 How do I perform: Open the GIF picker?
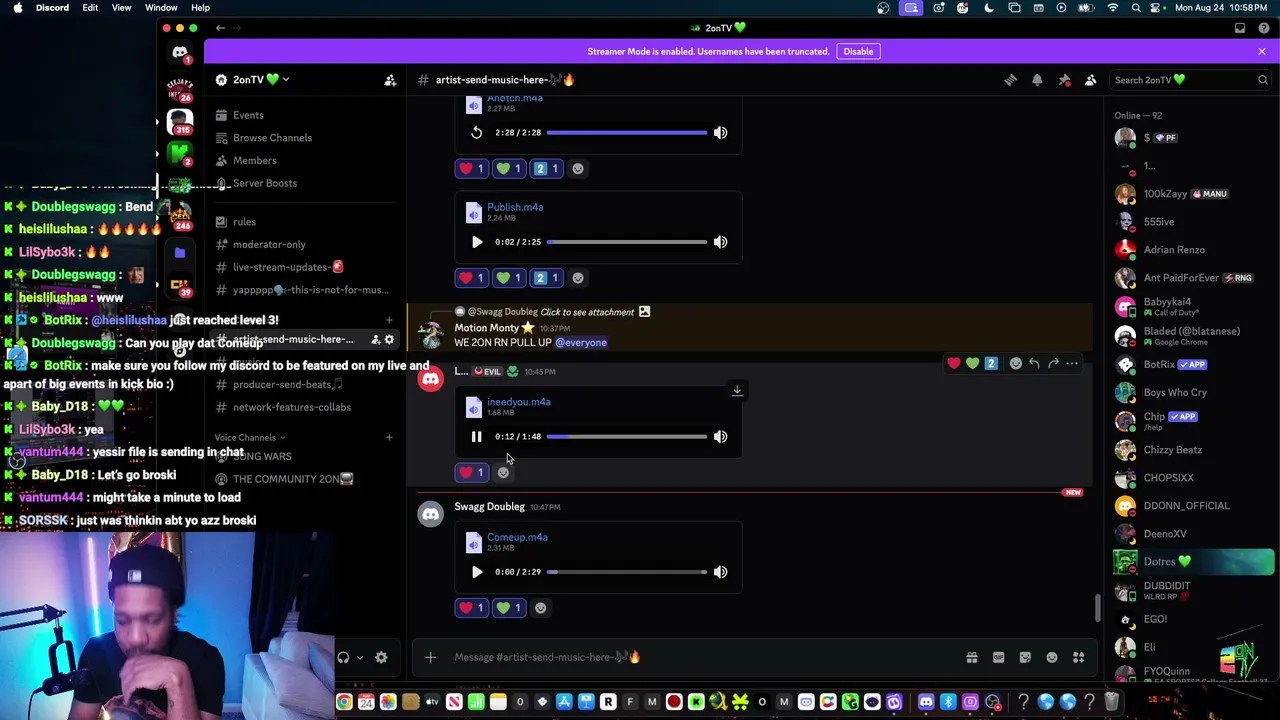998,658
